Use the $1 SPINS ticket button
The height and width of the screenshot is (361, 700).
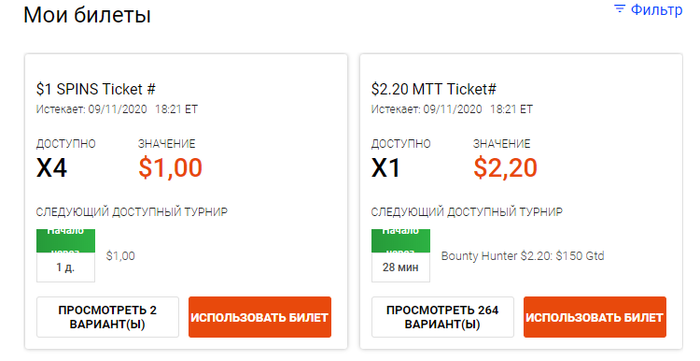tap(260, 317)
